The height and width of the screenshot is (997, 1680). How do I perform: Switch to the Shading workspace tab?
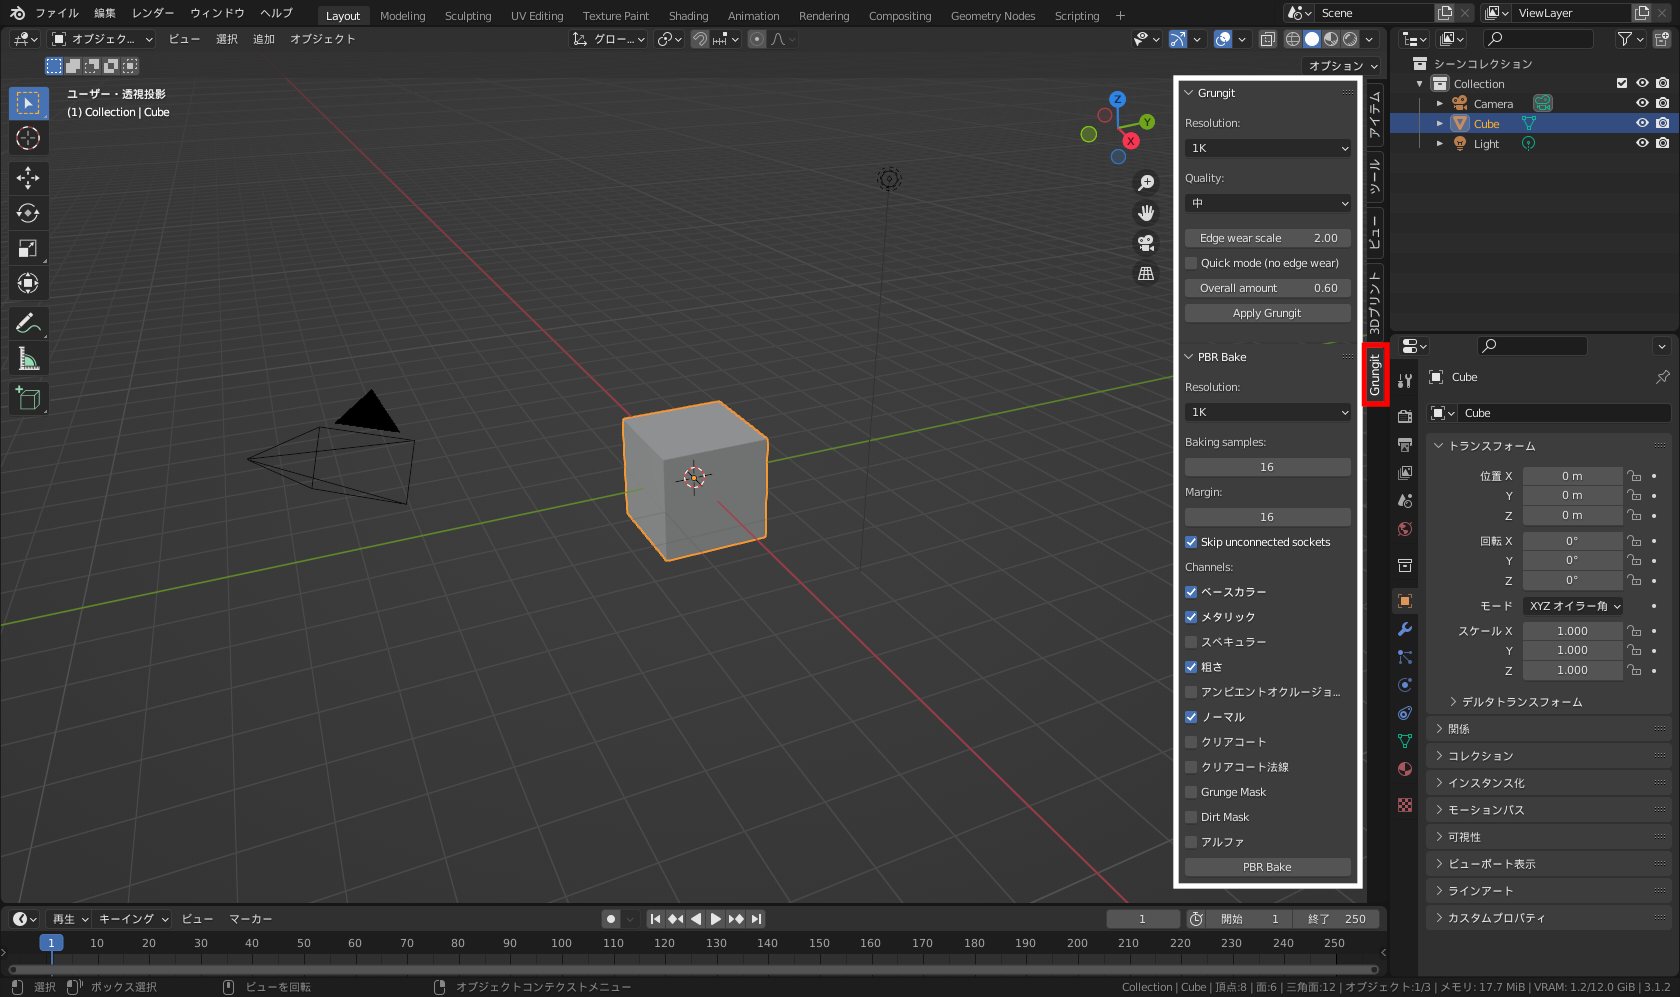click(x=688, y=16)
